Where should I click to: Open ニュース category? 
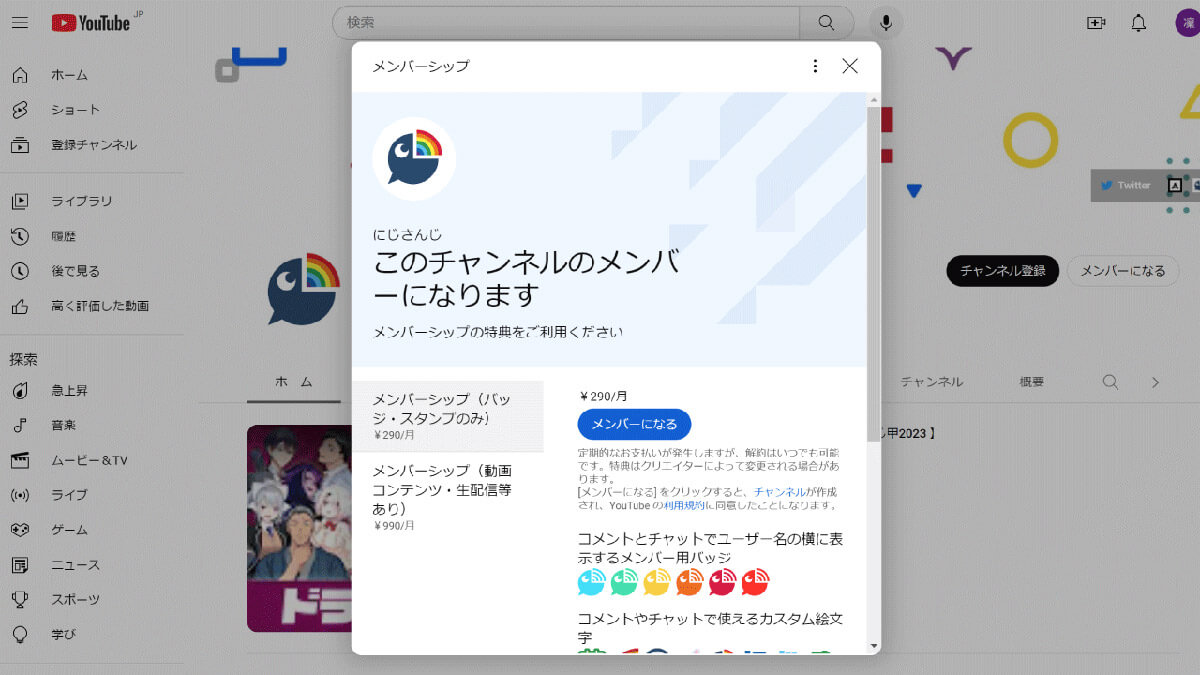tap(75, 565)
